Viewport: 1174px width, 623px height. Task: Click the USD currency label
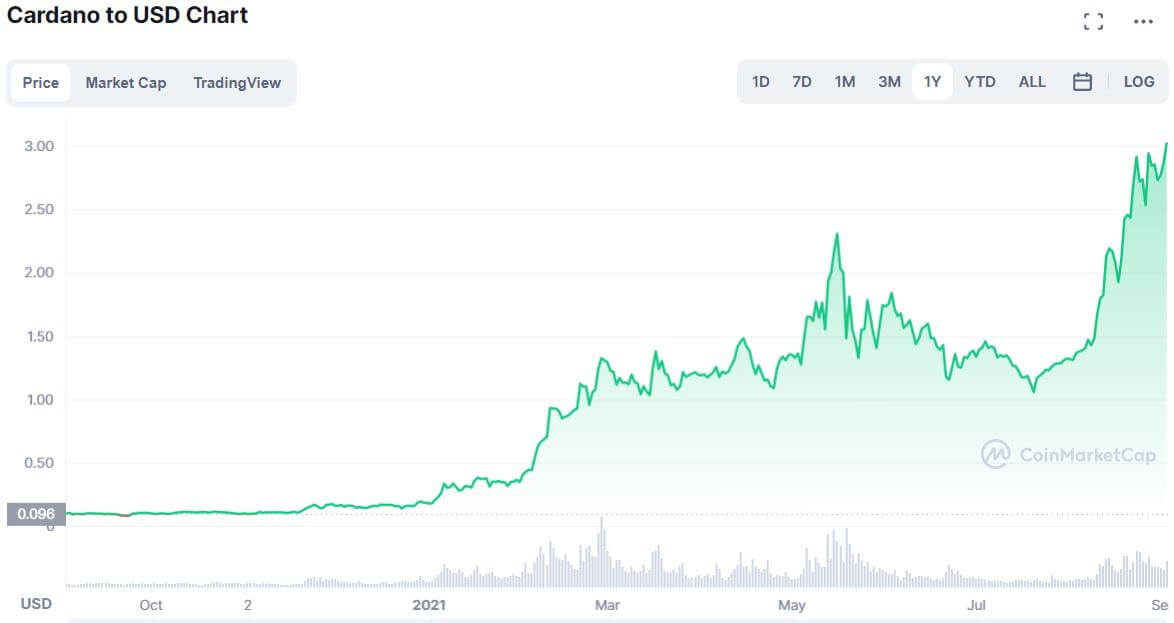coord(37,604)
